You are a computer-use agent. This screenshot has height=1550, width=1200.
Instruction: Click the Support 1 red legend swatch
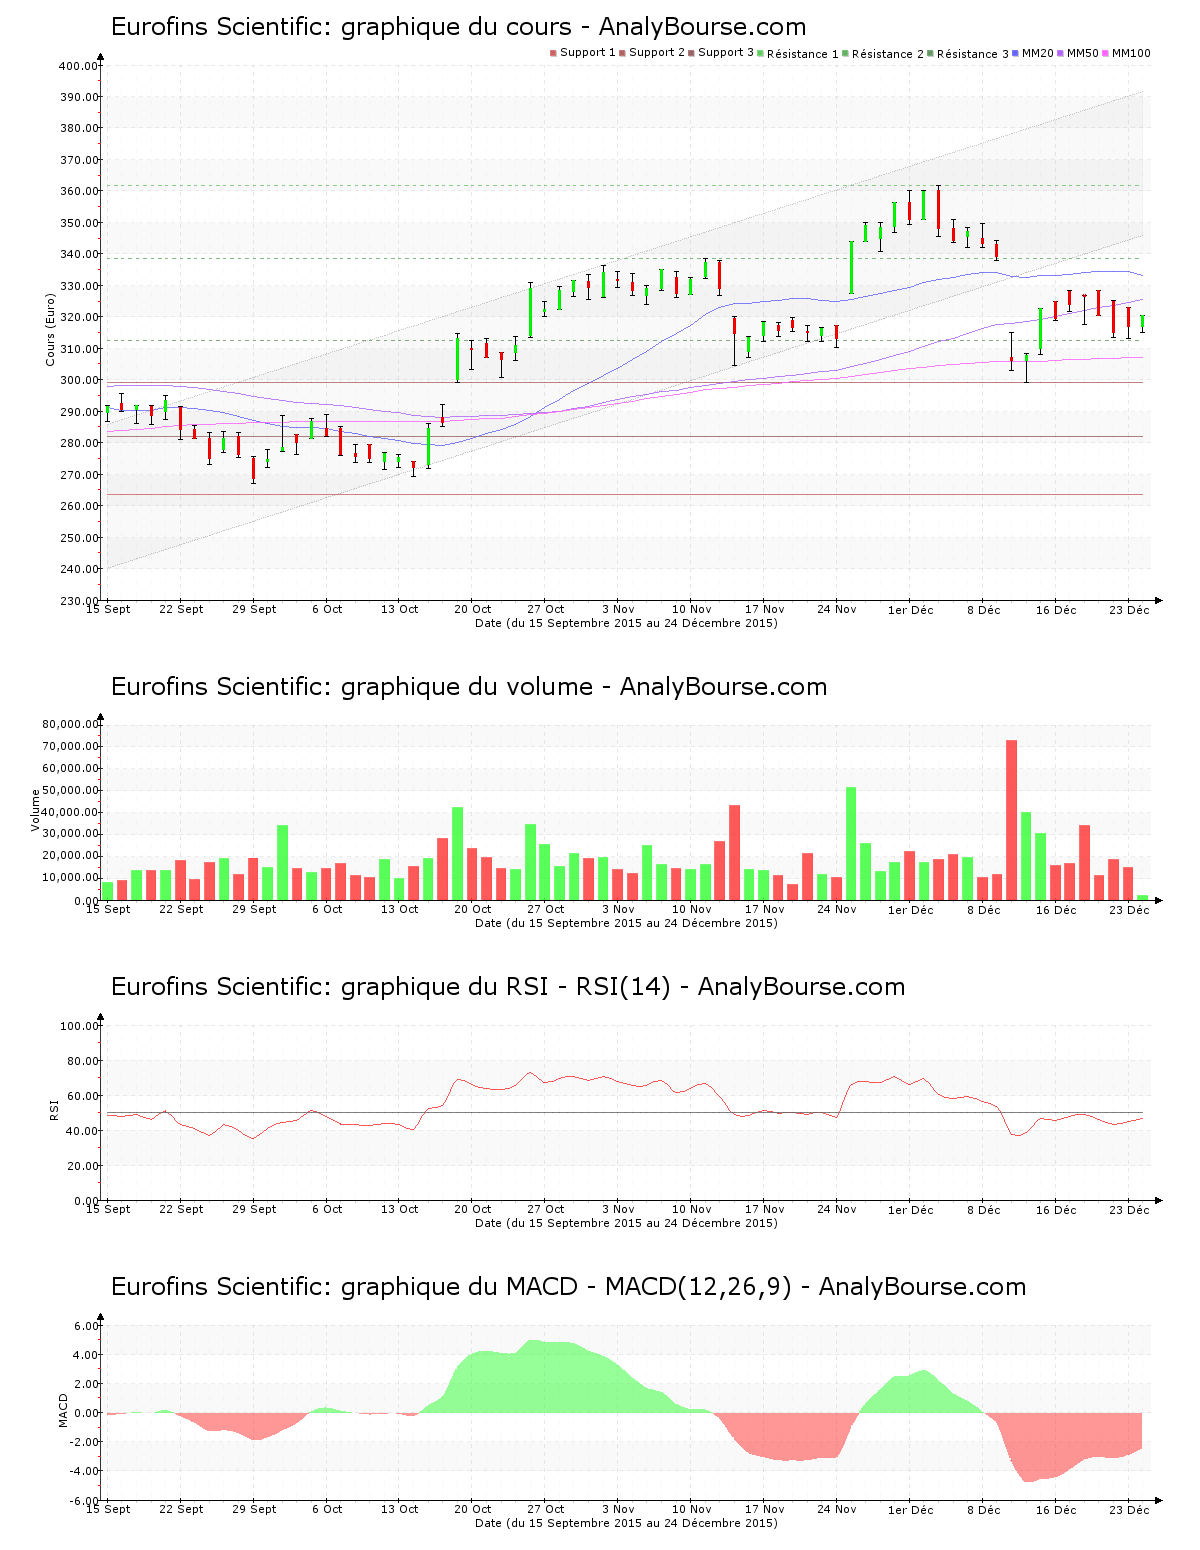[553, 53]
